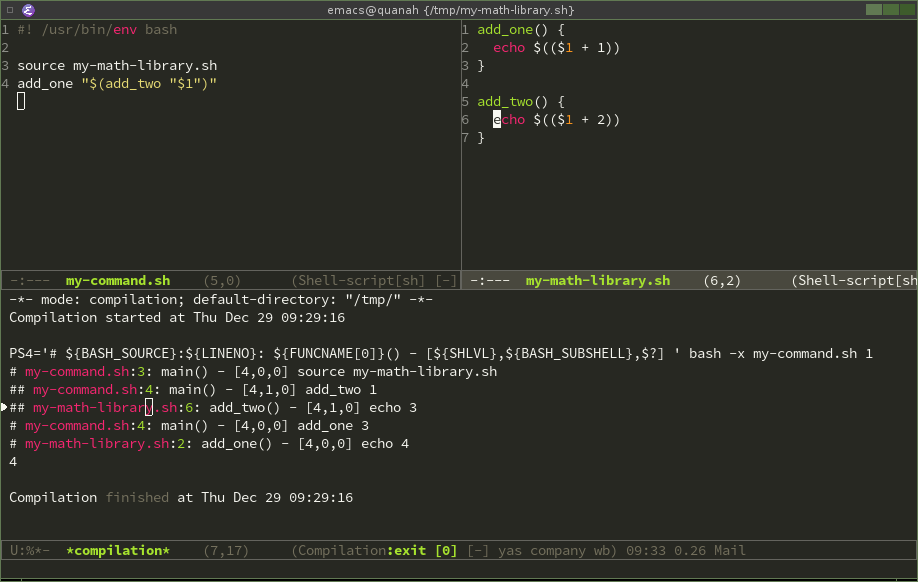The image size is (918, 582).
Task: Click Mail indicator in mode line
Action: coord(729,551)
